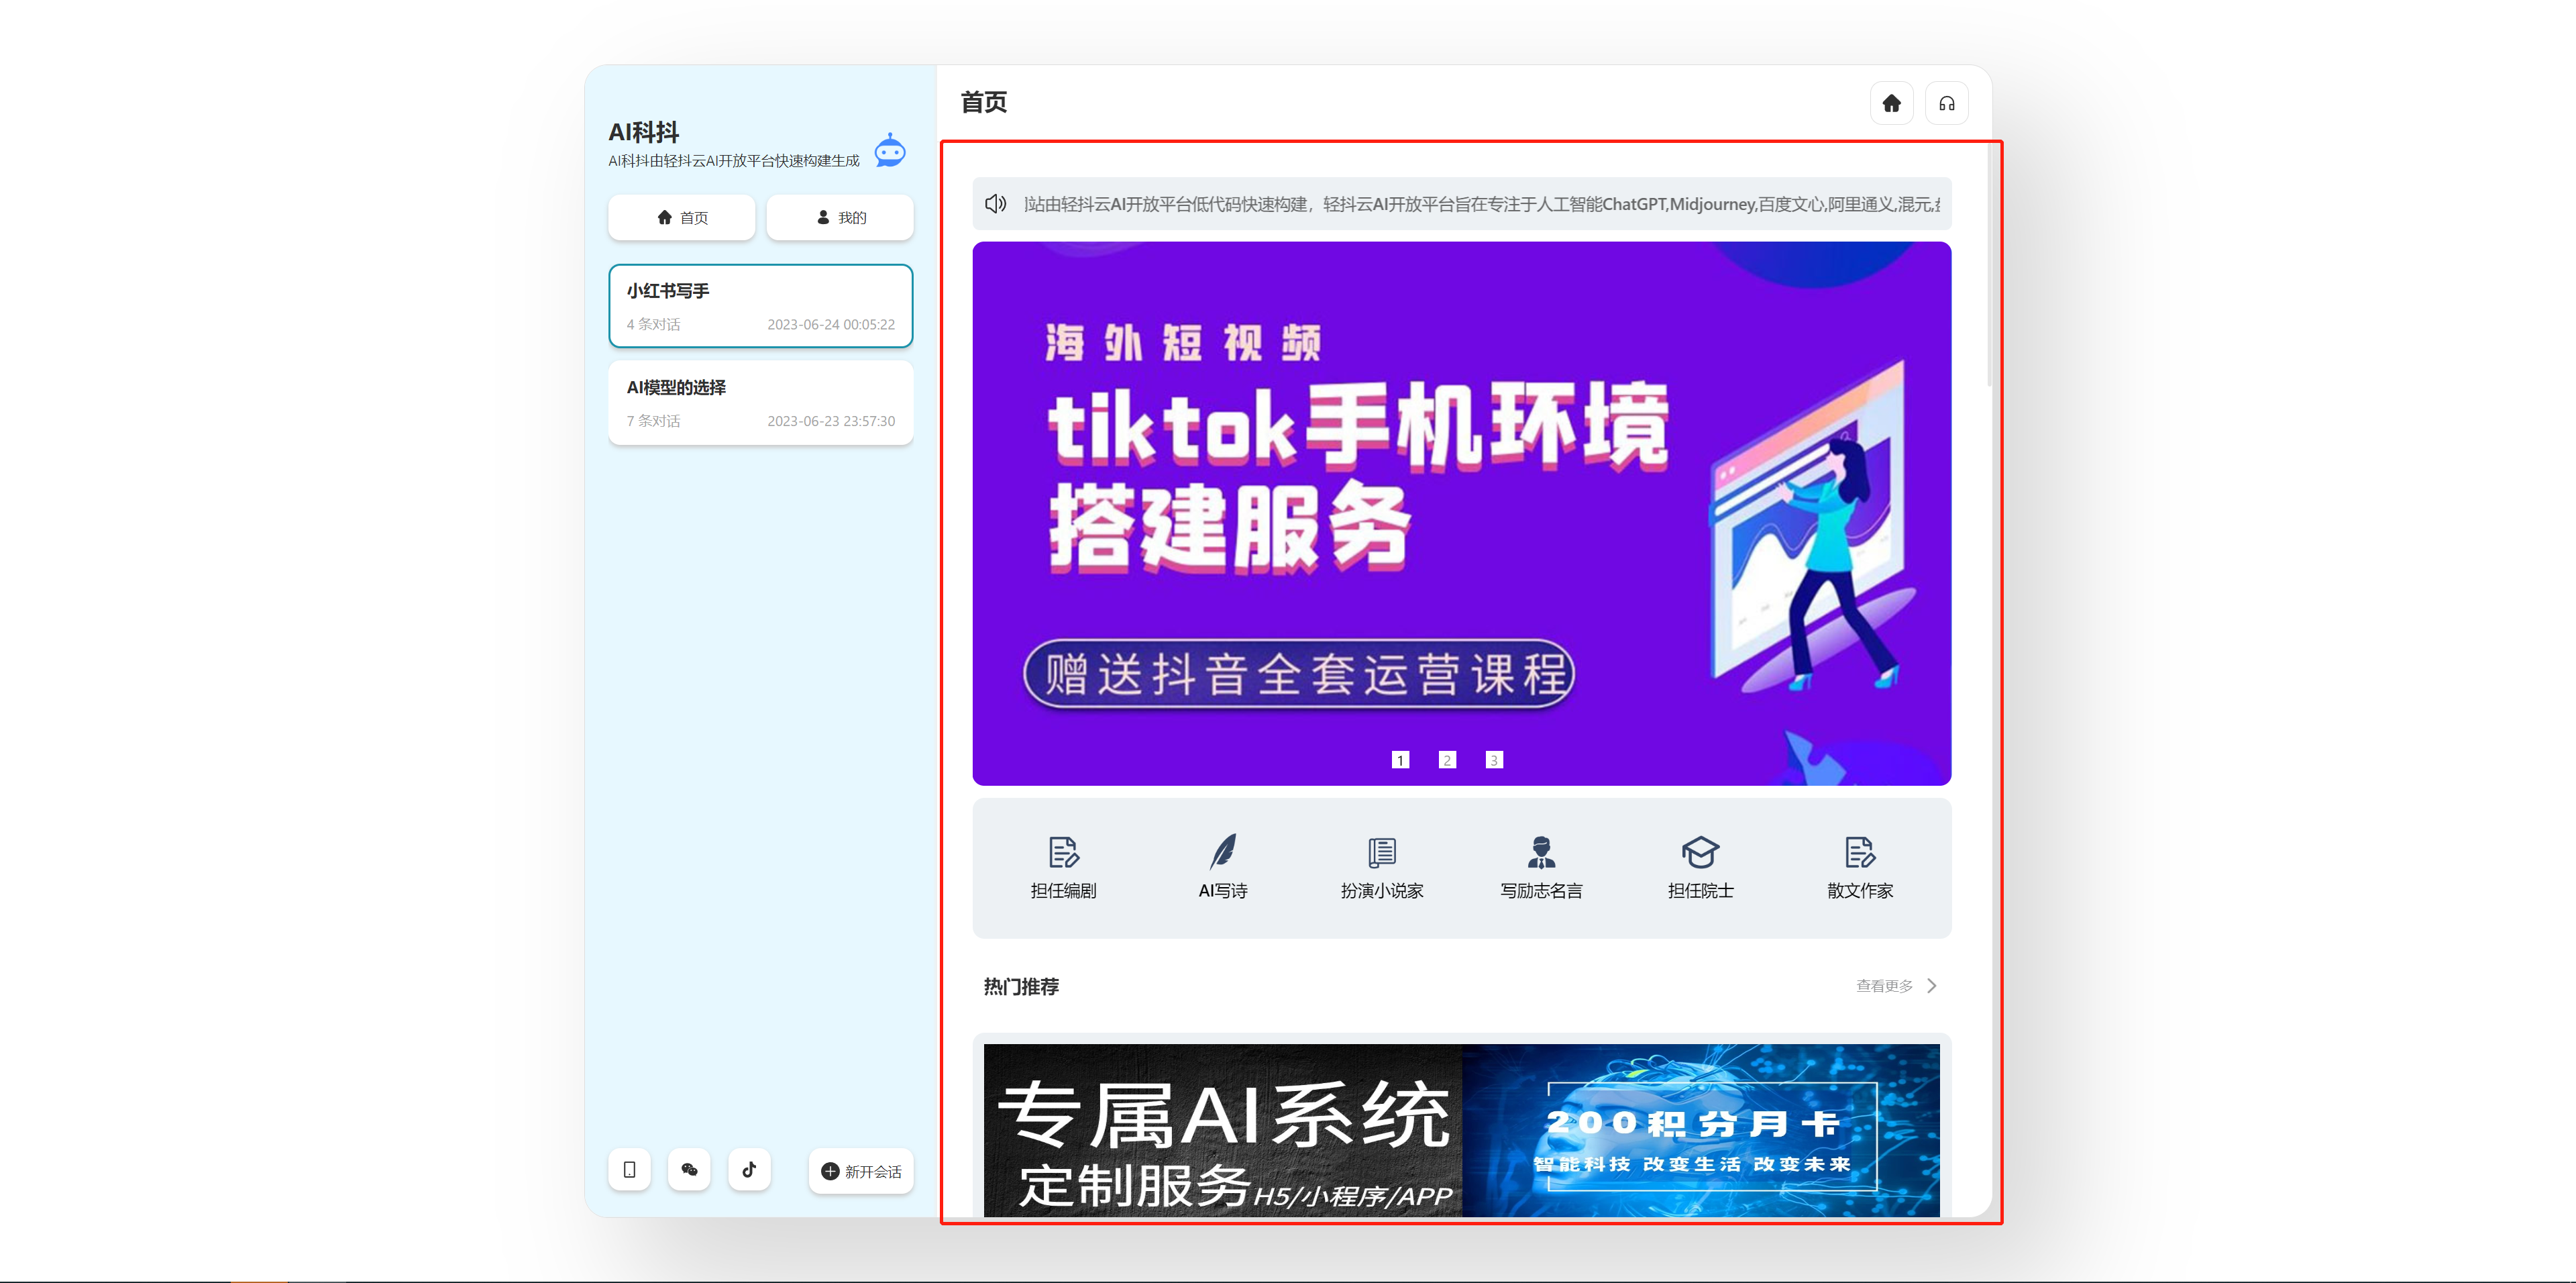Open the 担任编剧 shortcut icon
The height and width of the screenshot is (1283, 2576).
[x=1063, y=853]
